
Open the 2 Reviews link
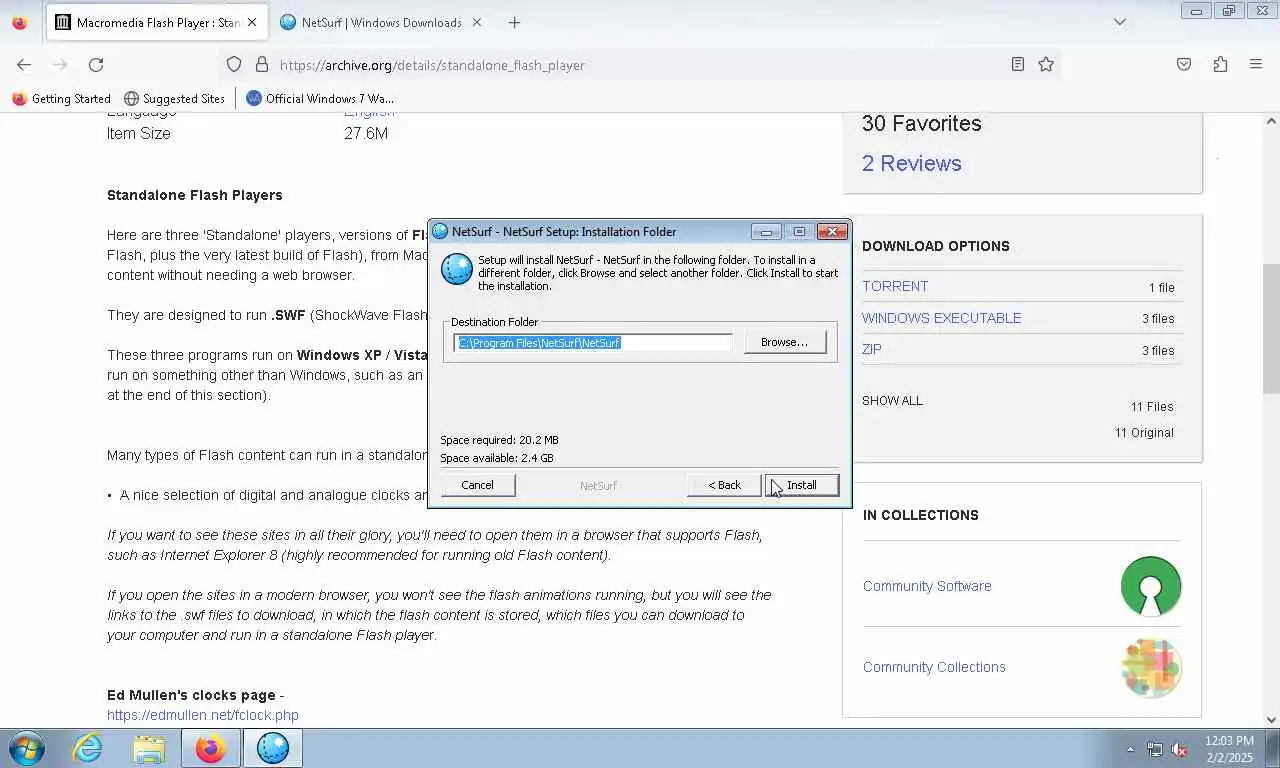tap(911, 163)
